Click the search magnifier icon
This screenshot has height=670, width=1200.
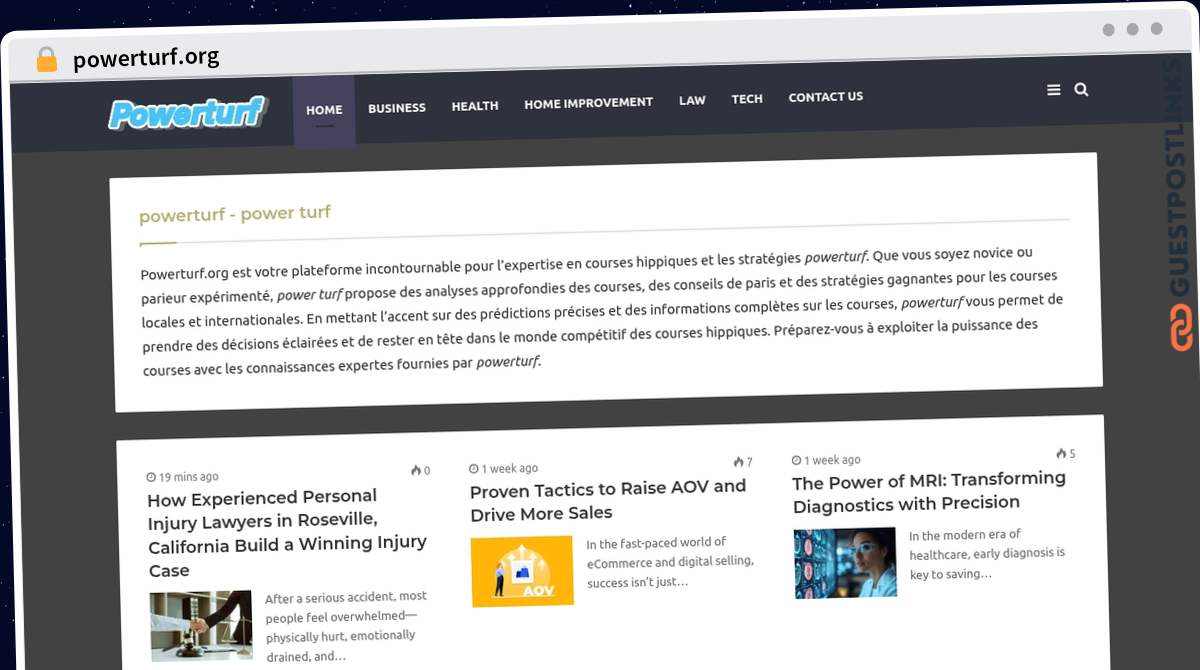(1081, 90)
